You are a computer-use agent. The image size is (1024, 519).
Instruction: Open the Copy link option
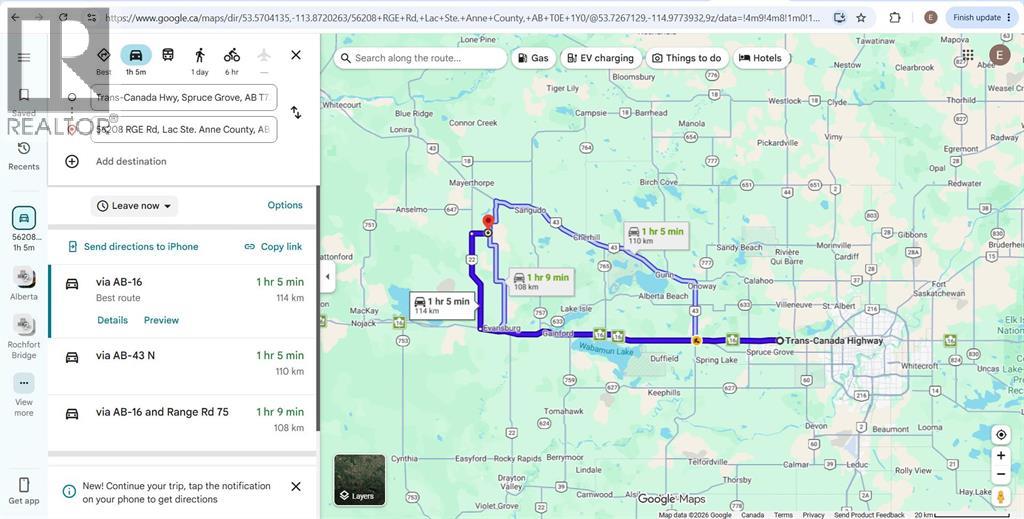pos(273,247)
